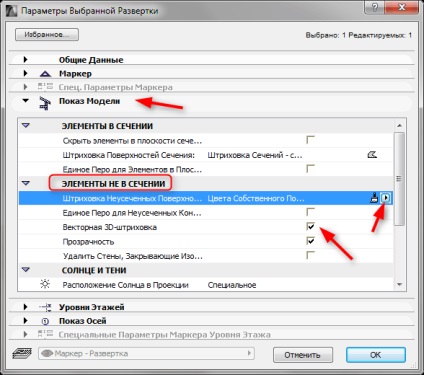Click the parameter list vertical scrollbar thumb
Image resolution: width=424 pixels, height=375 pixels.
pos(399,179)
